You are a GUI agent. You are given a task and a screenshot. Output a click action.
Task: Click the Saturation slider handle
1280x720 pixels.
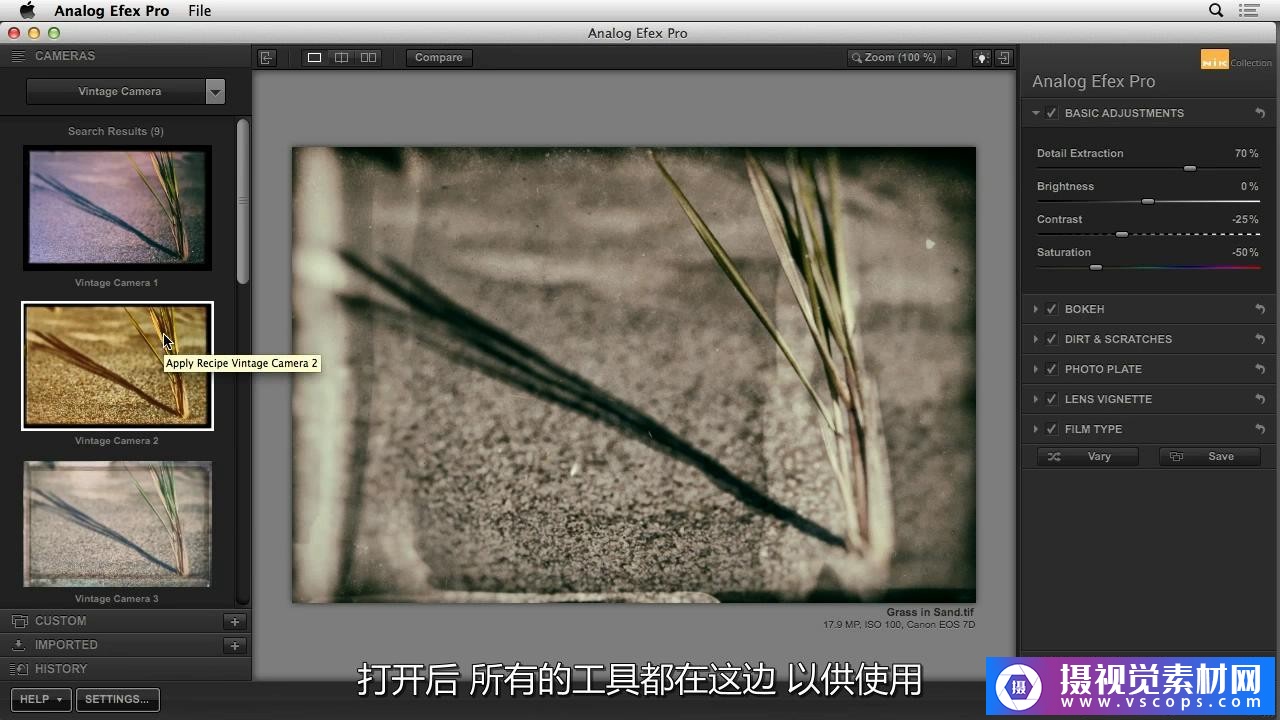coord(1096,268)
